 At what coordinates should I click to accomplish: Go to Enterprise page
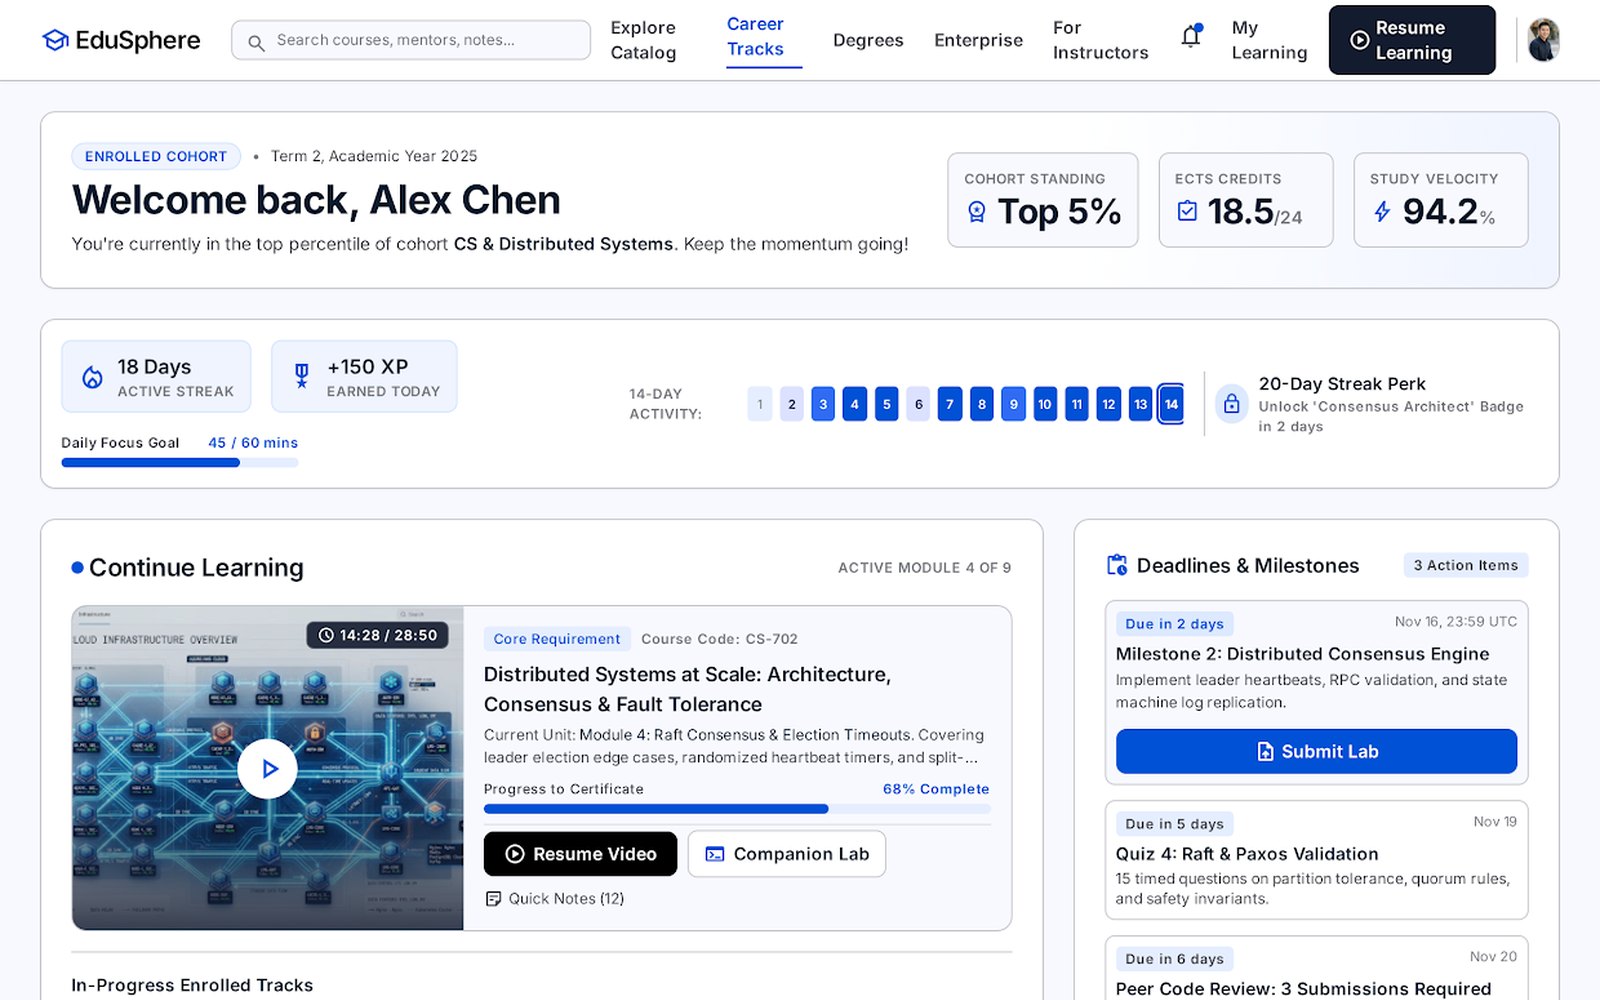click(978, 40)
